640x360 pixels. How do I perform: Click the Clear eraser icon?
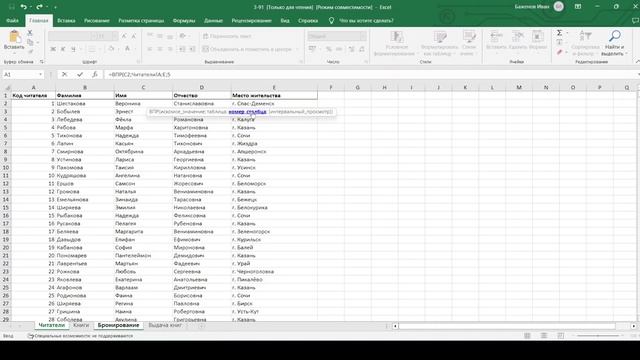(x=560, y=52)
